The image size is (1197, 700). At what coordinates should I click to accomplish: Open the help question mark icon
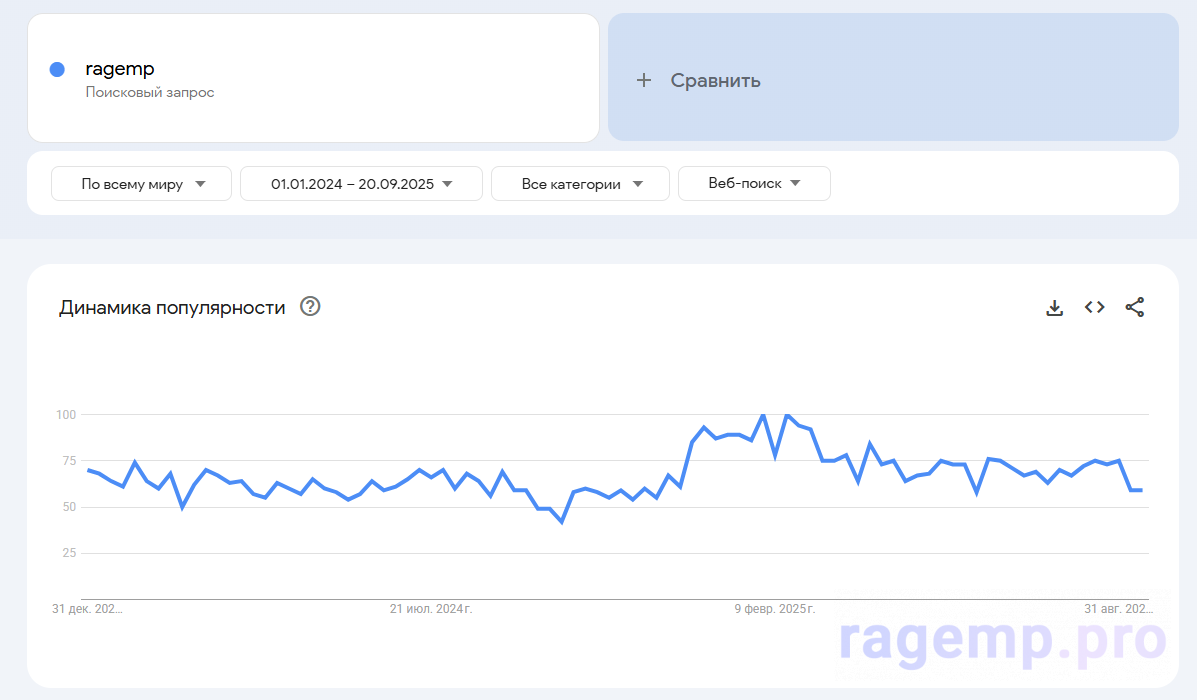click(x=310, y=306)
